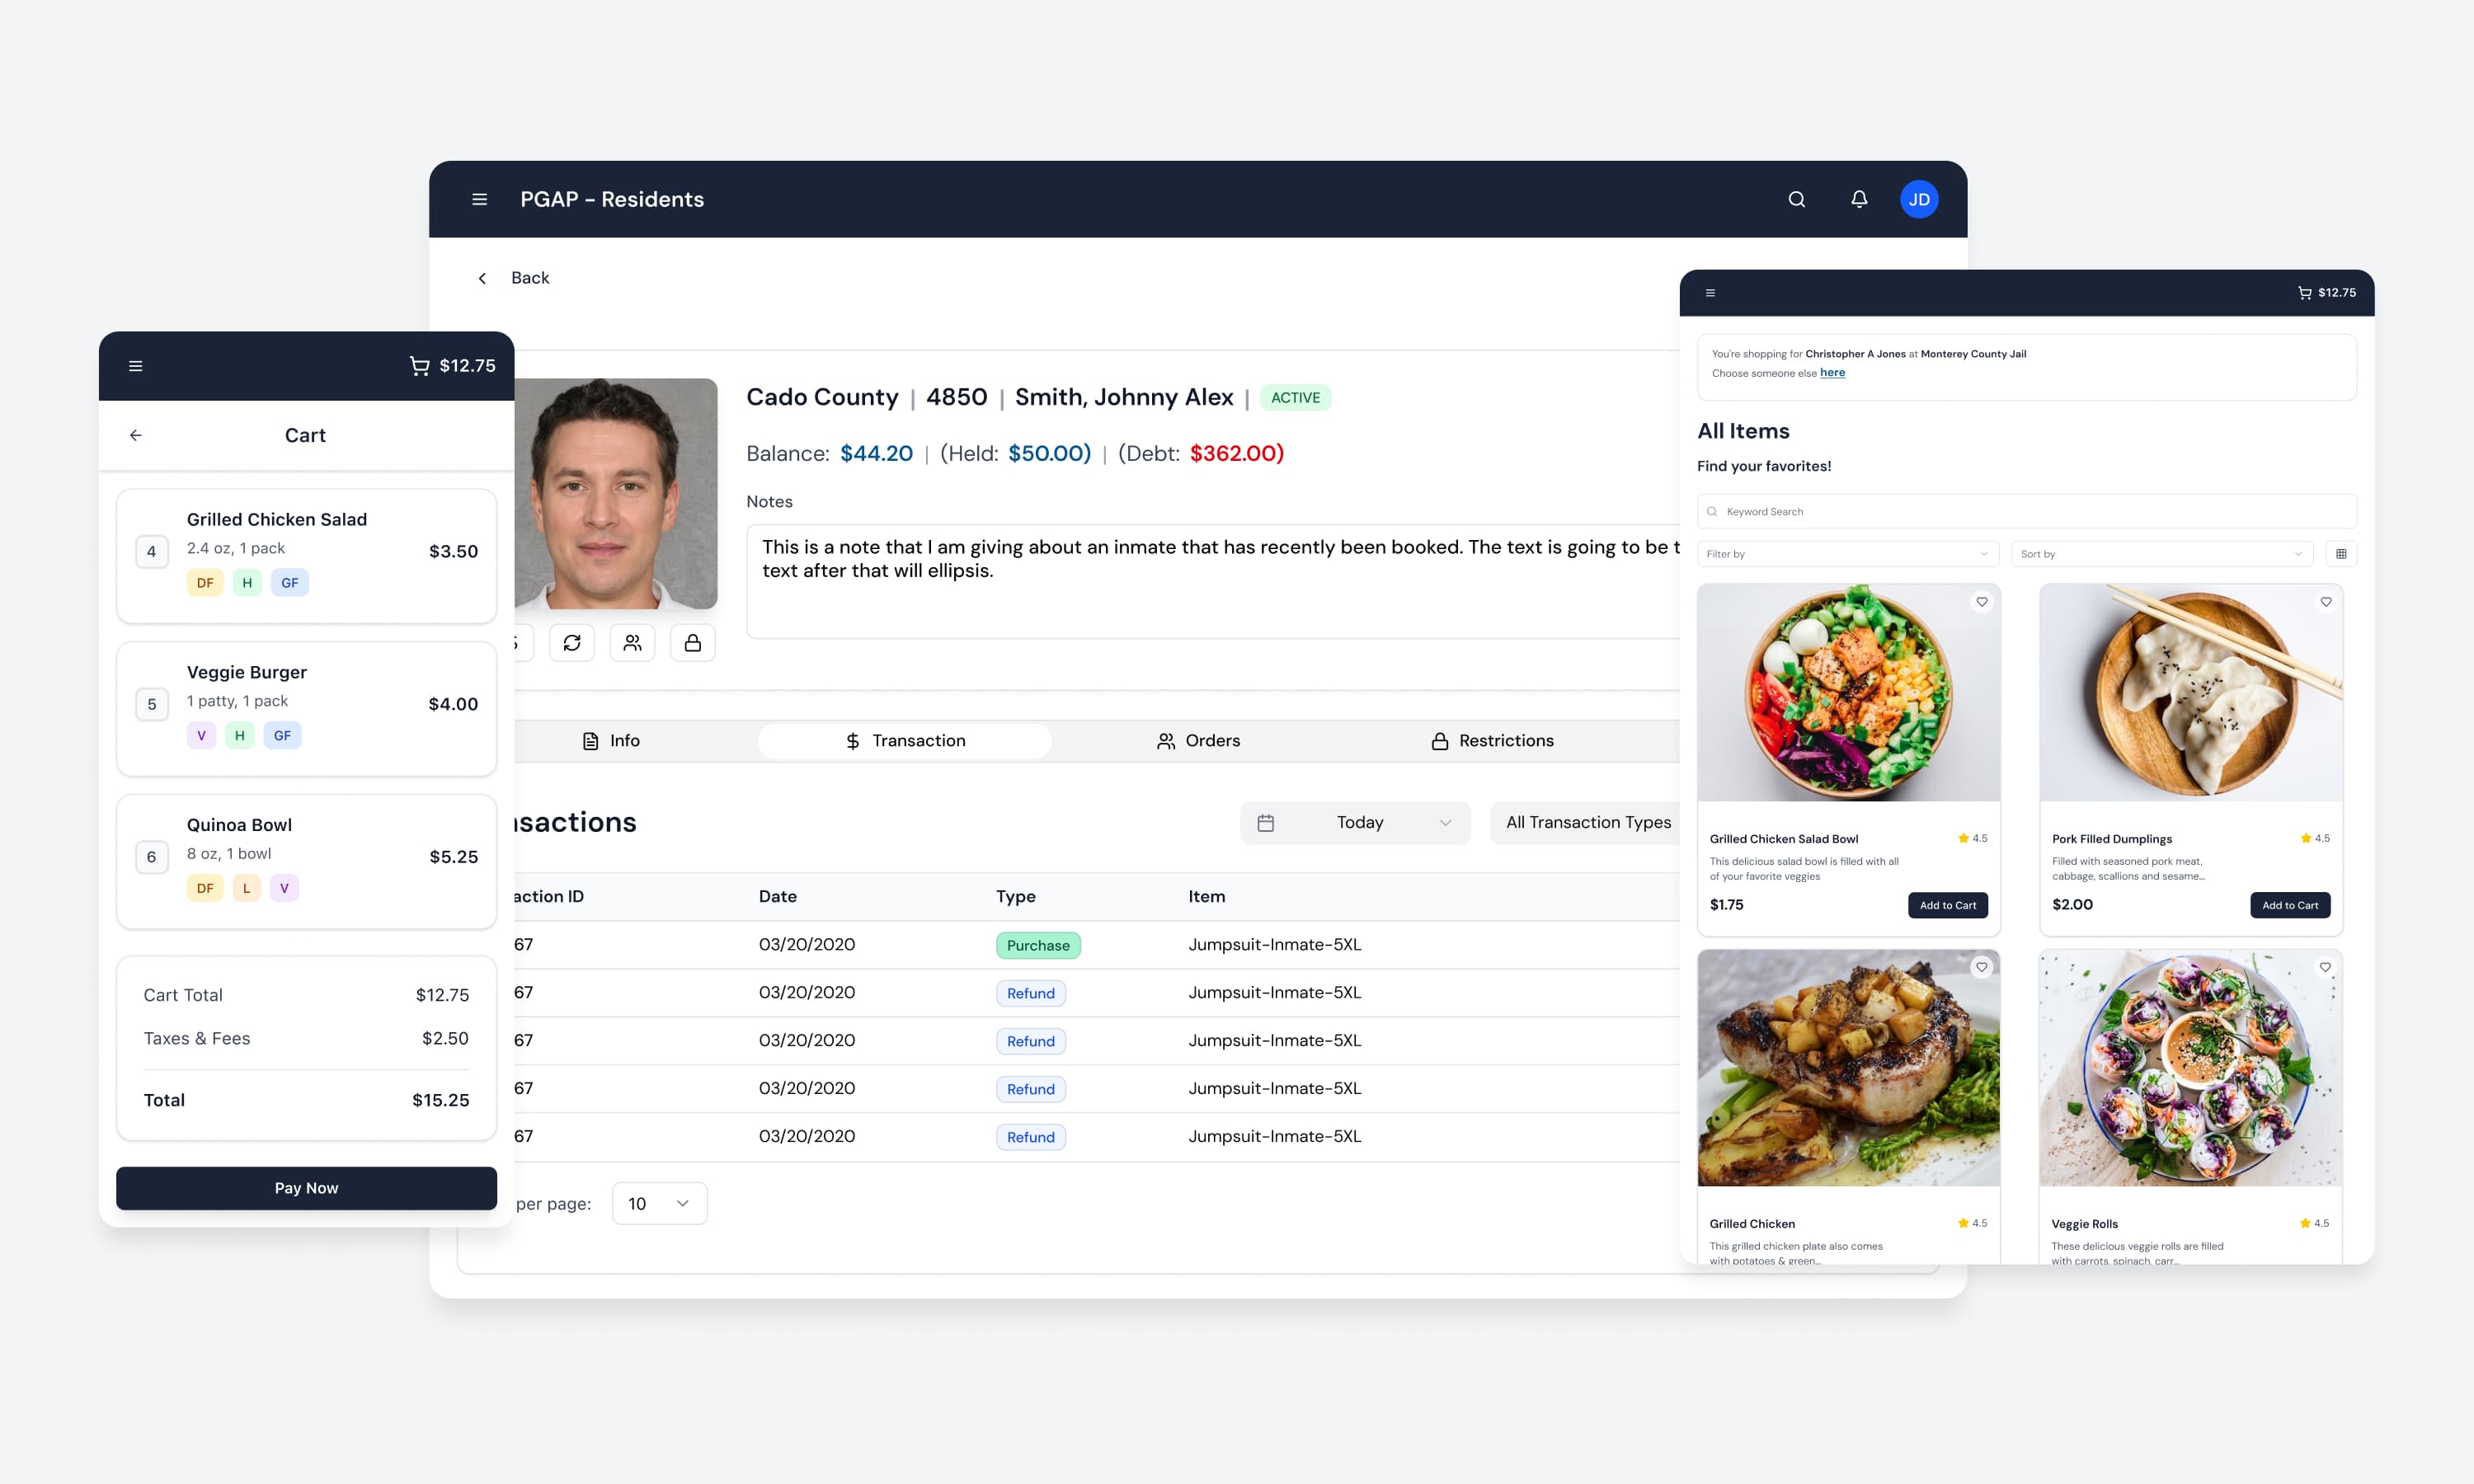The image size is (2474, 1484).
Task: Click the back arrow in Cart header
Action: tap(136, 435)
